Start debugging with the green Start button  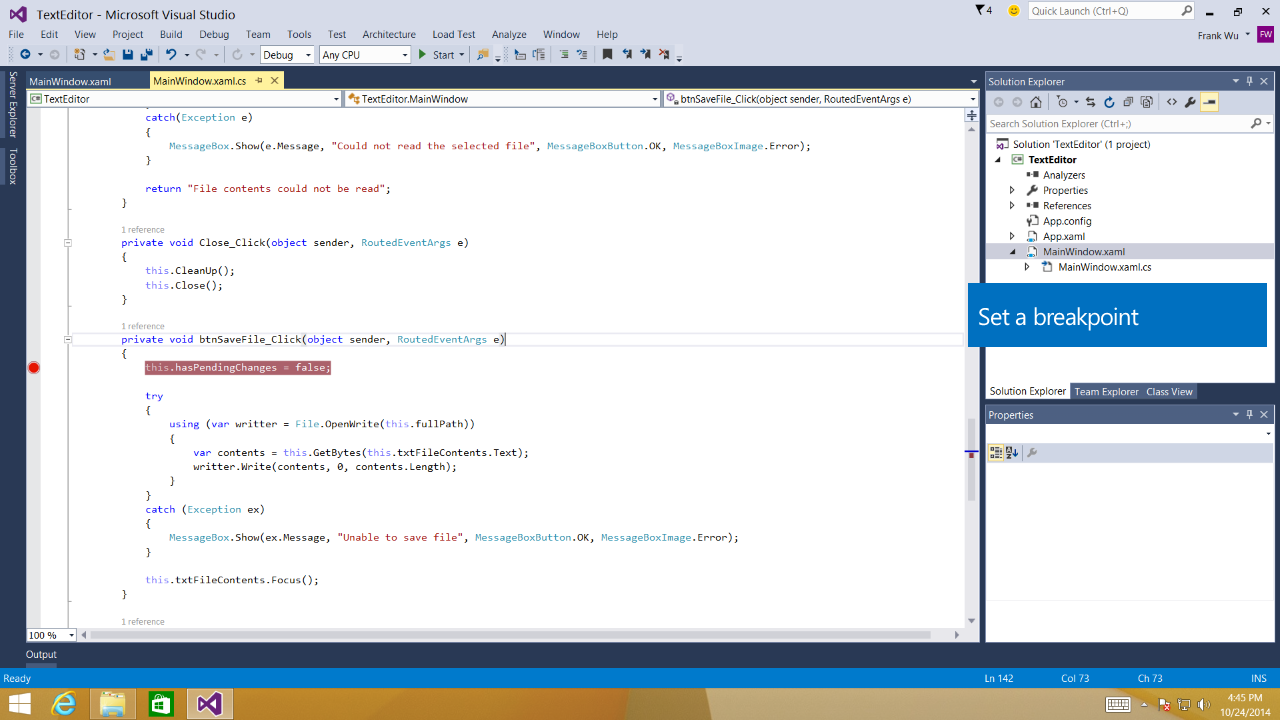click(x=436, y=55)
